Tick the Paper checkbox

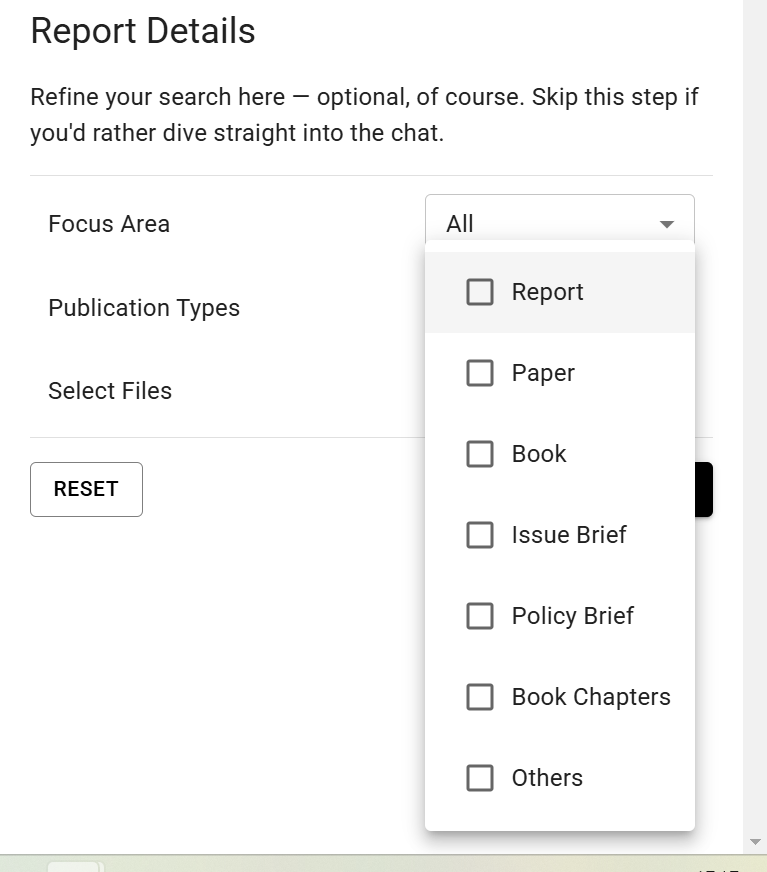pyautogui.click(x=480, y=373)
